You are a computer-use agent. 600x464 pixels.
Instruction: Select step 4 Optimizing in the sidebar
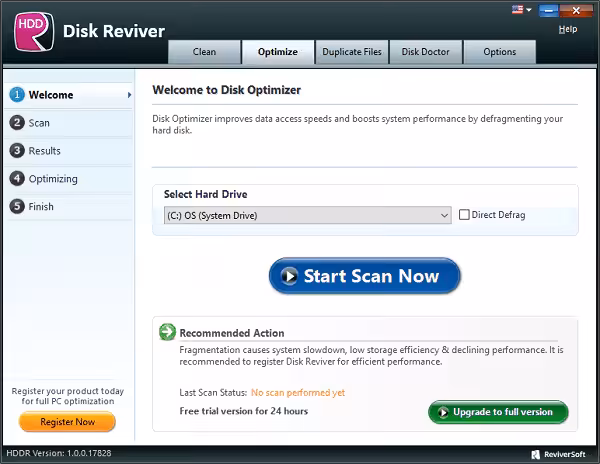click(x=52, y=179)
